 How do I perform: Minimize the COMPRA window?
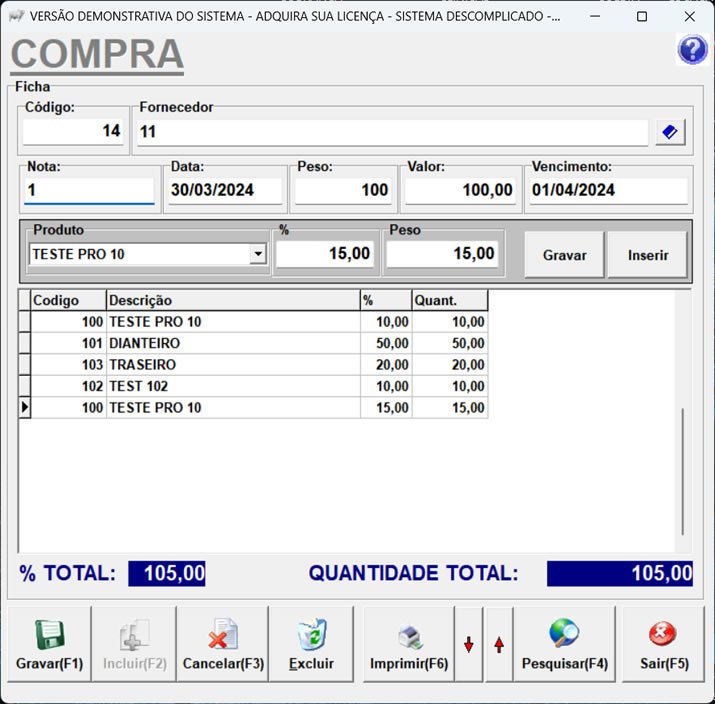(x=595, y=16)
